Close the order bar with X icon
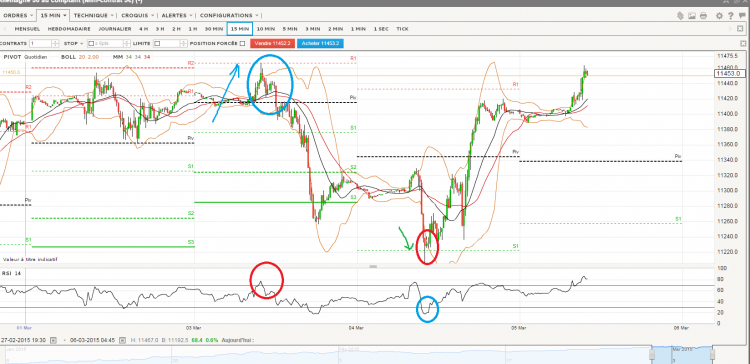The height and width of the screenshot is (364, 750). pyautogui.click(x=743, y=43)
